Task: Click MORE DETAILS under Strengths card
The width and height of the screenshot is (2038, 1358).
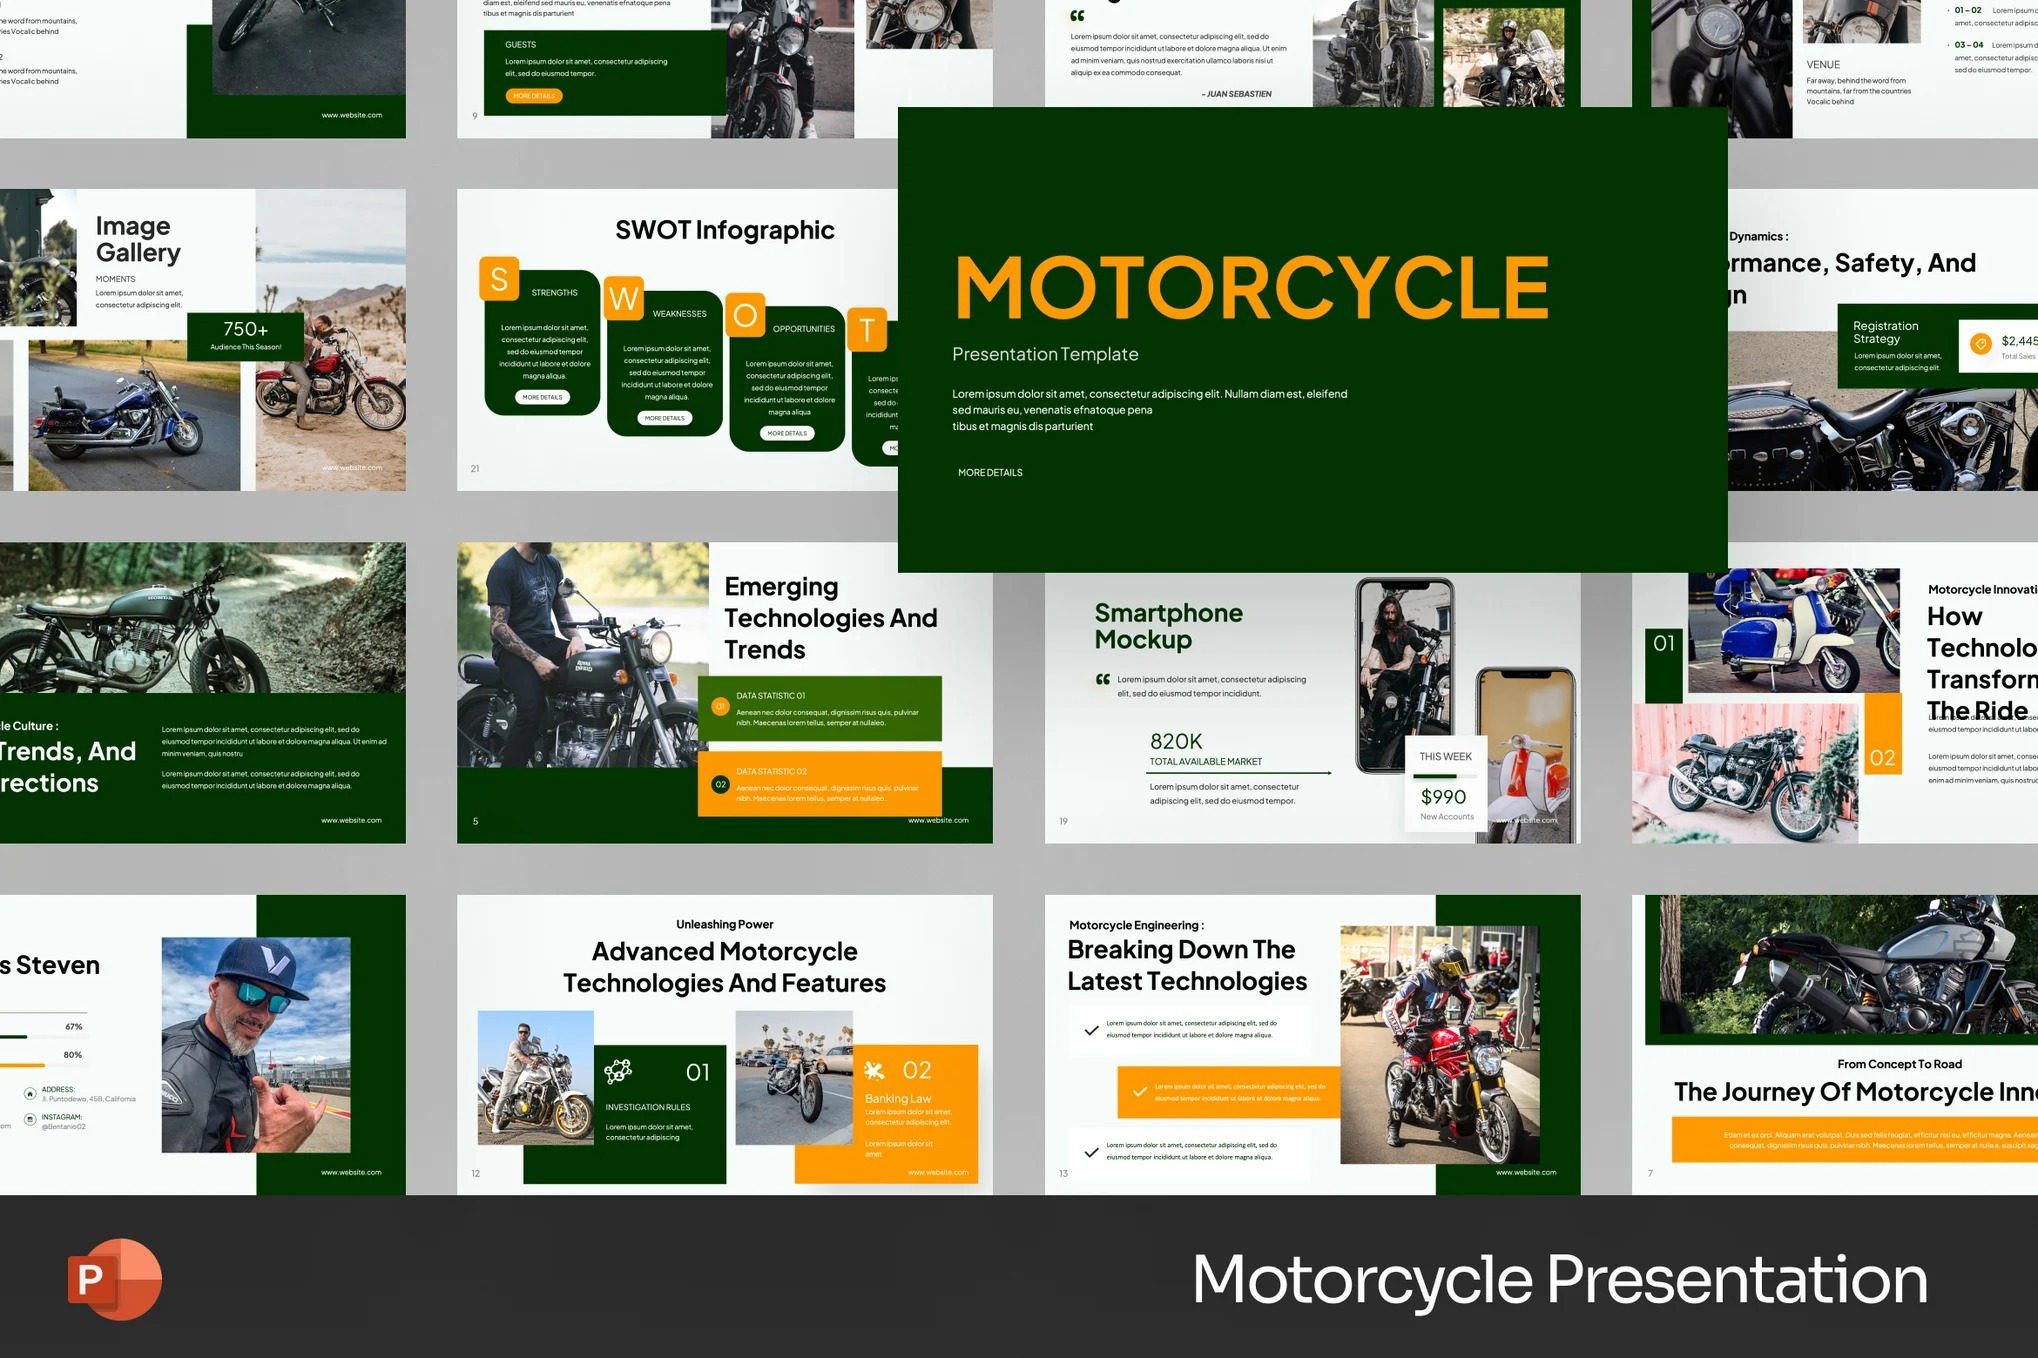Action: pyautogui.click(x=542, y=398)
